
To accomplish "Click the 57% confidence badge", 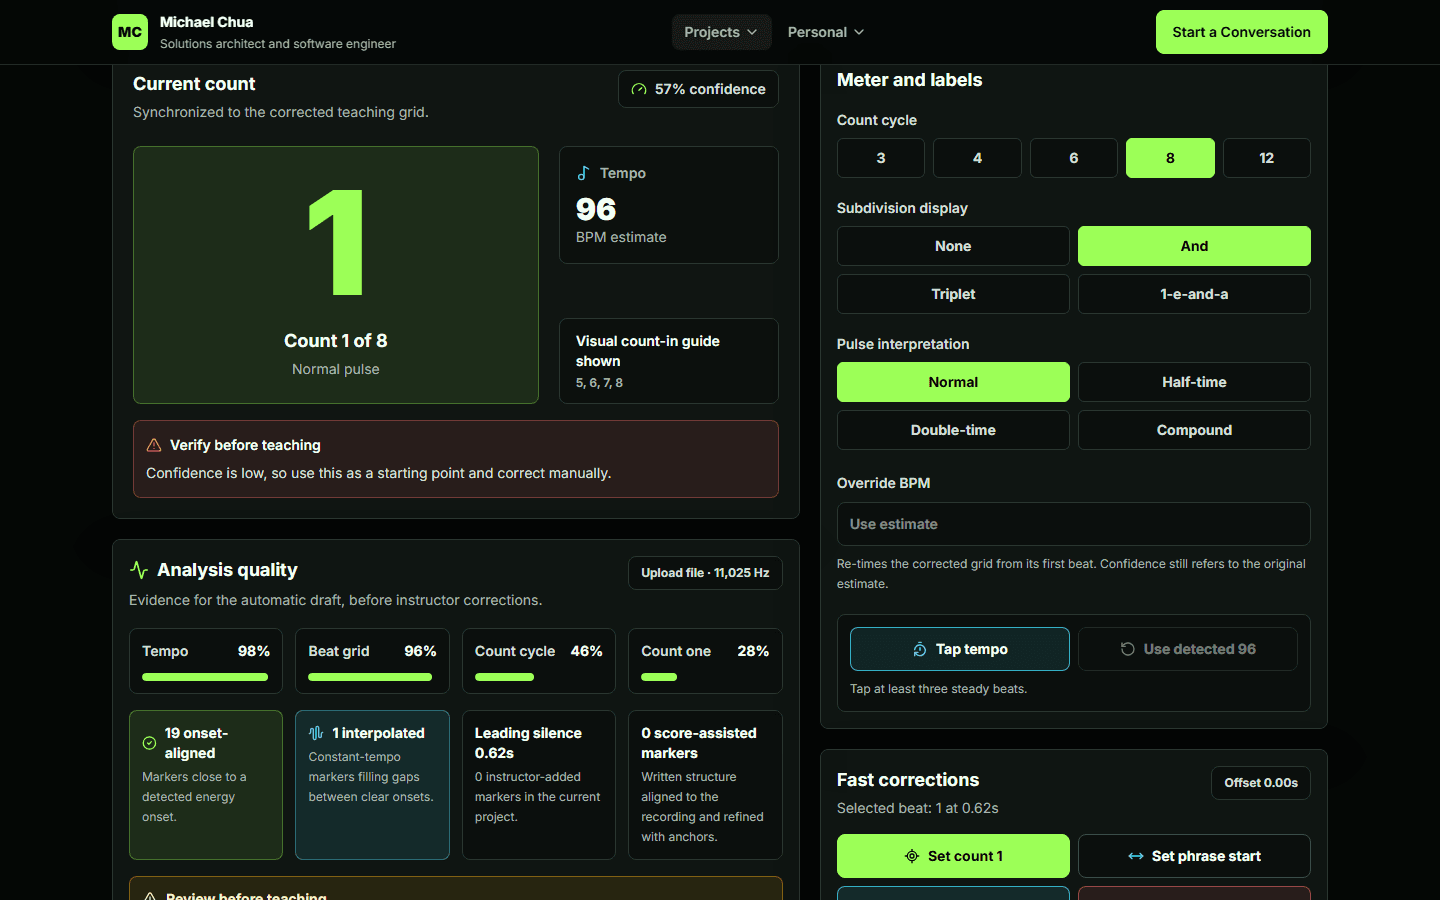I will point(698,89).
